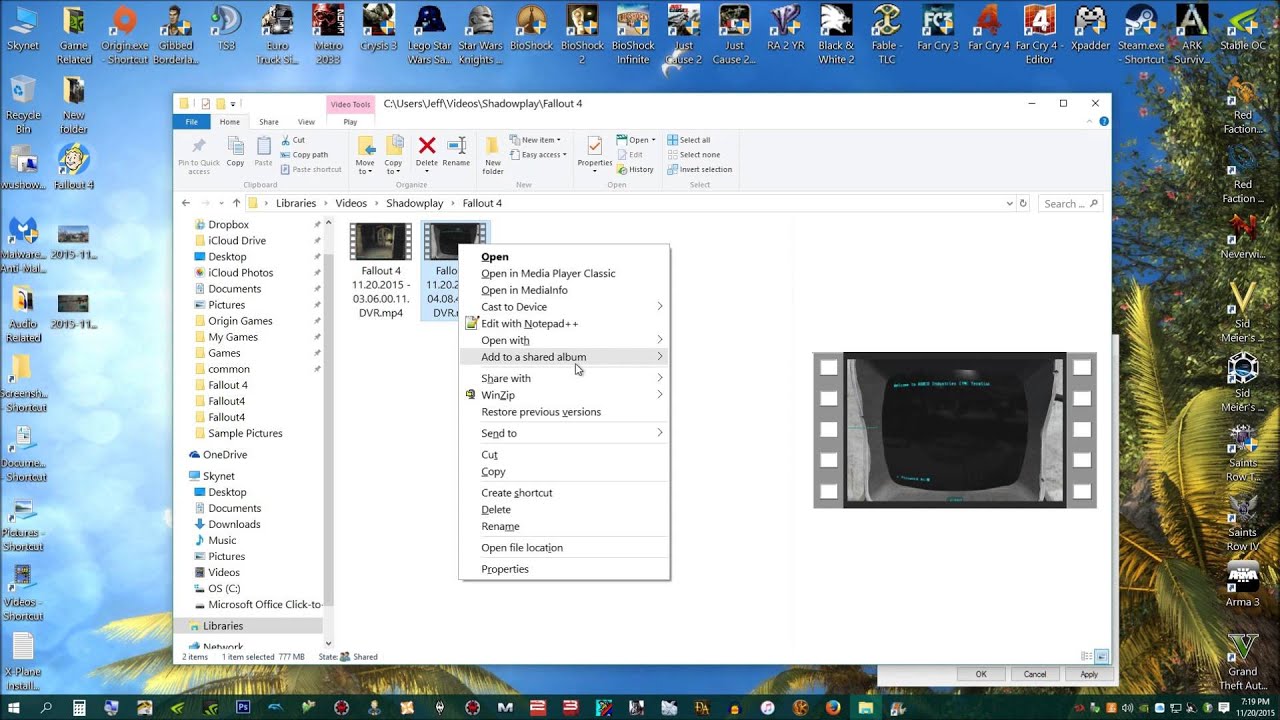Open Photoshop from the taskbar
Screen dimensions: 1280x720
point(243,707)
